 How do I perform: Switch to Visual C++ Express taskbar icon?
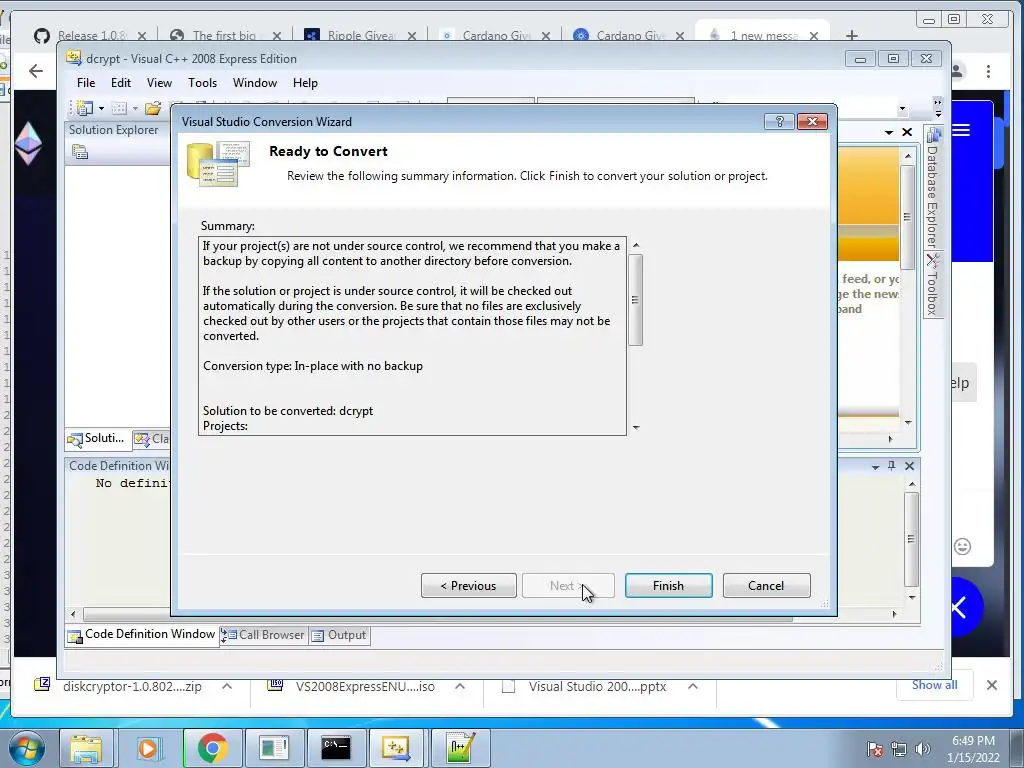[x=396, y=748]
